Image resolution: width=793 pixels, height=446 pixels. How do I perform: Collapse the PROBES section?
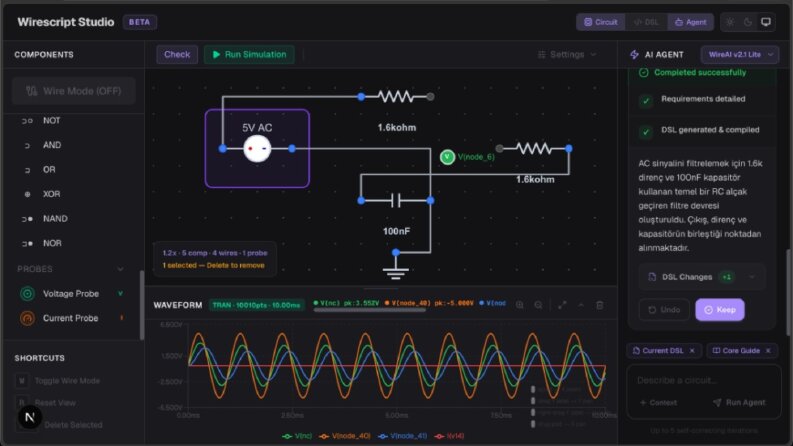[120, 269]
